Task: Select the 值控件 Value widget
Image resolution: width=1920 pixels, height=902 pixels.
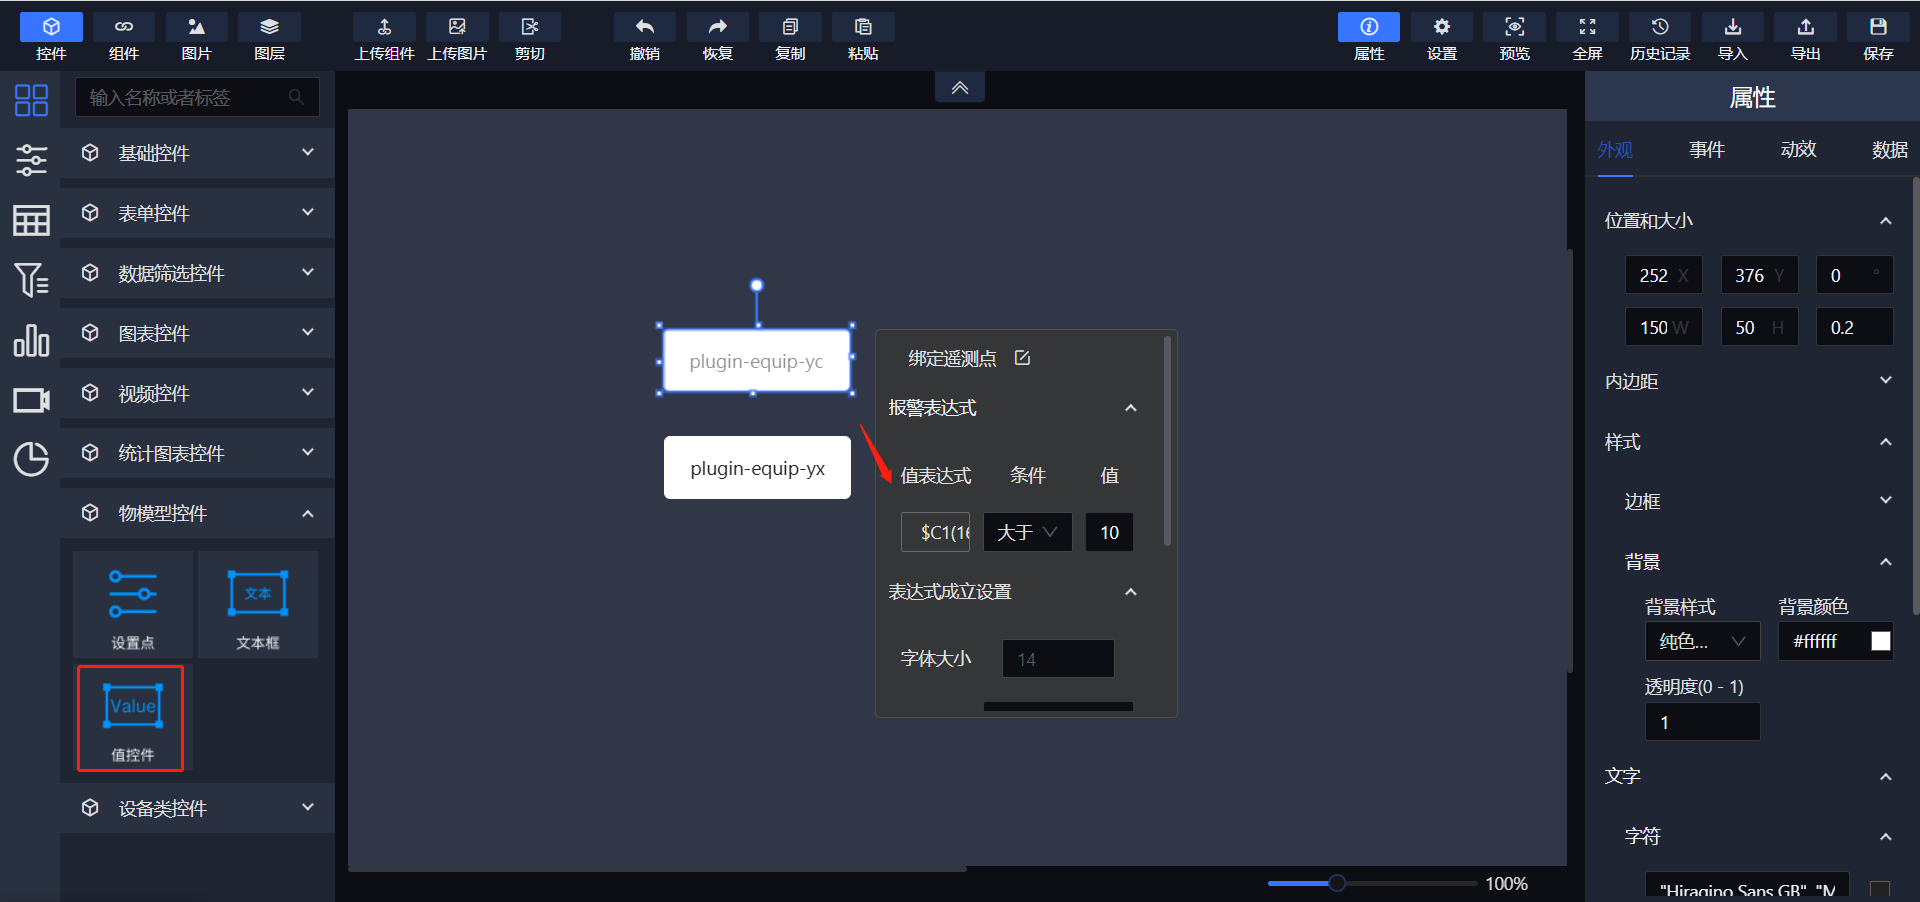Action: [131, 718]
